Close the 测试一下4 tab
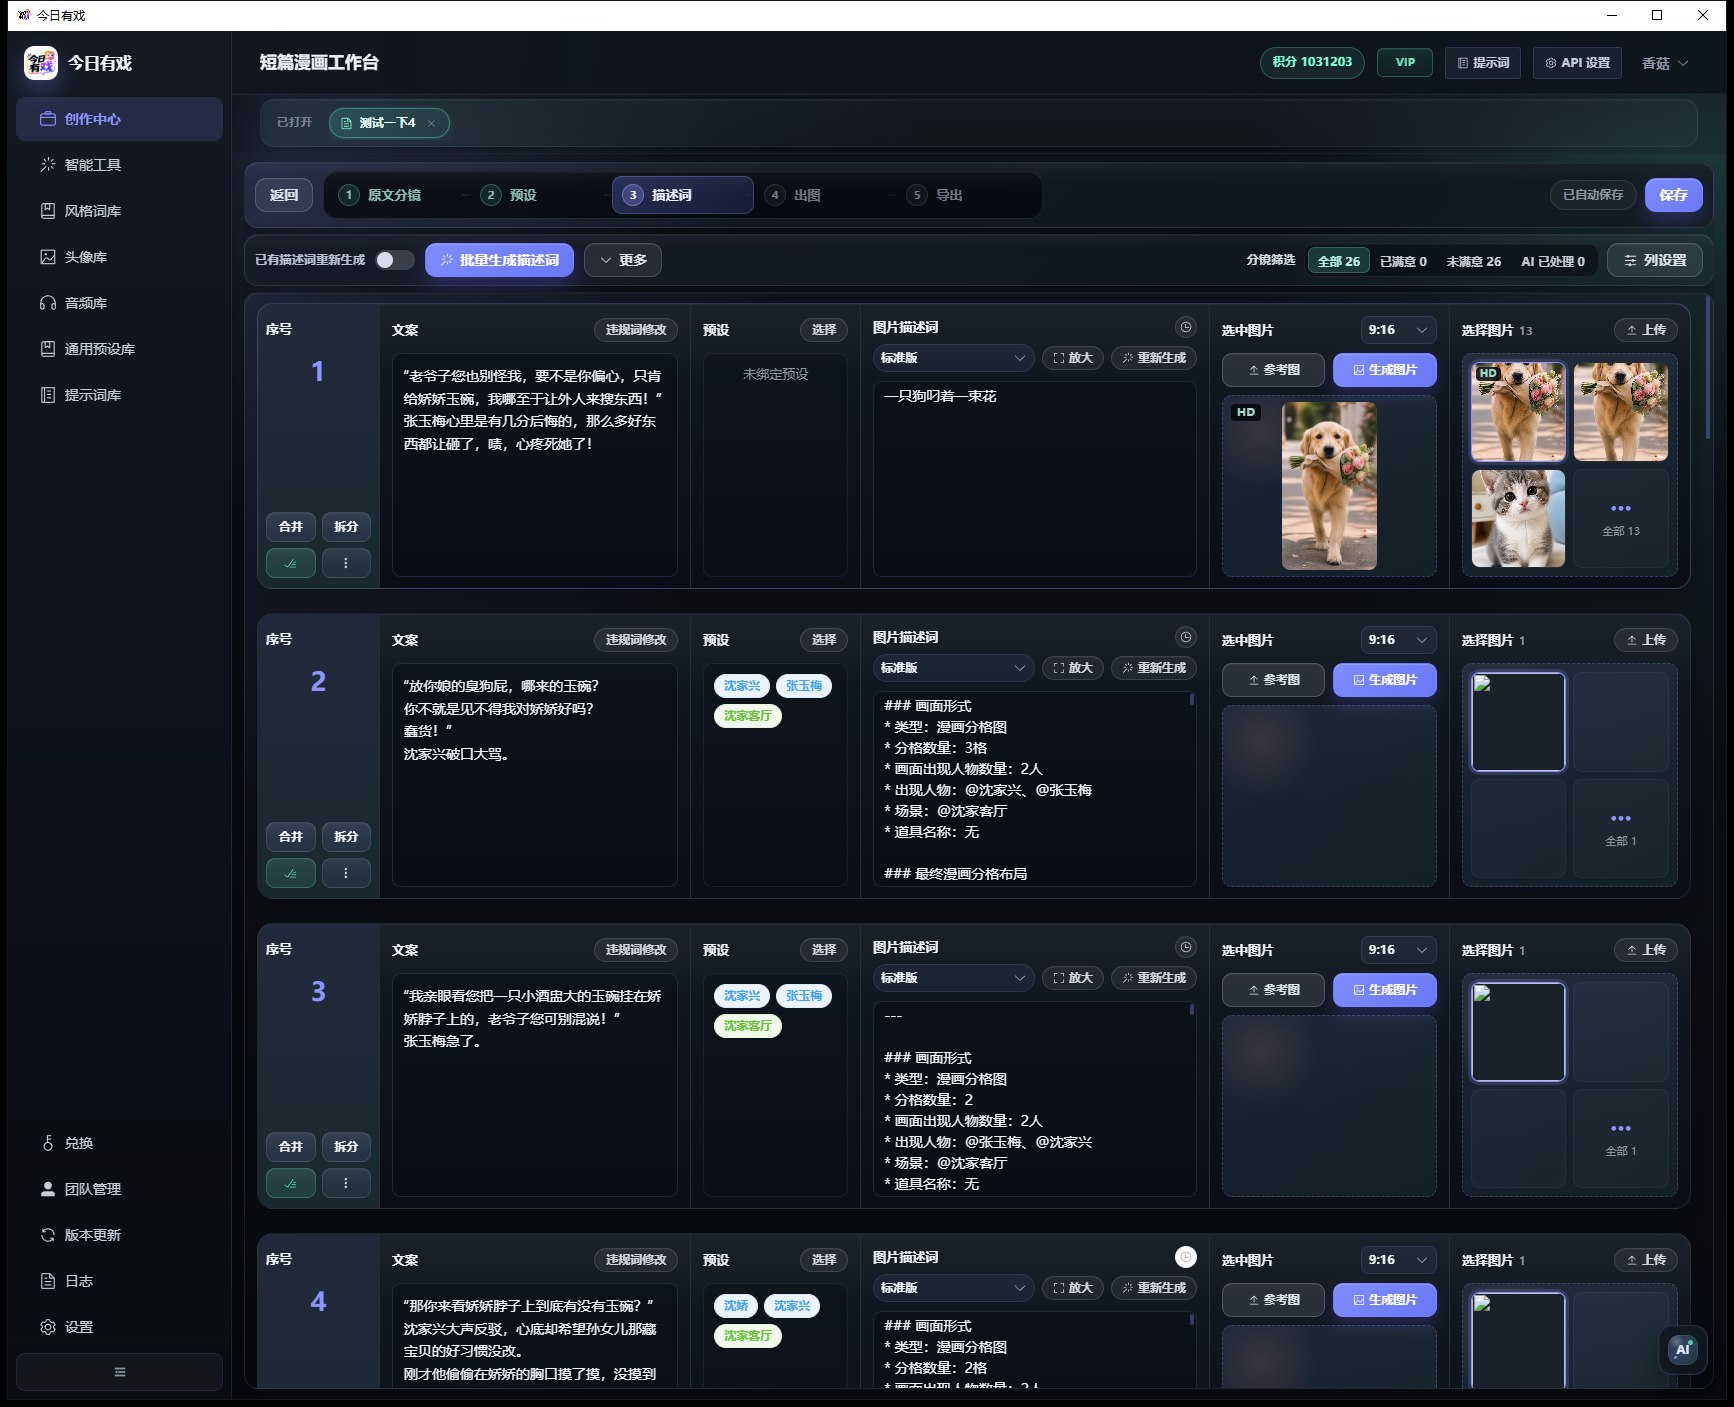Viewport: 1734px width, 1407px height. (432, 123)
